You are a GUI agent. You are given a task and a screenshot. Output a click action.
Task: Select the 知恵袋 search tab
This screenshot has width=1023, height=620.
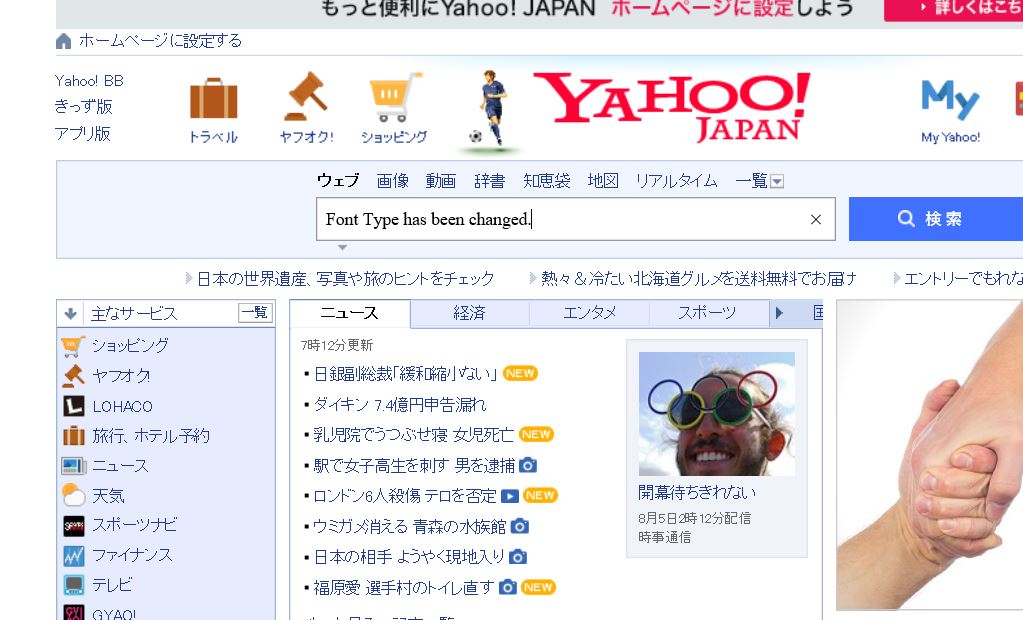[547, 181]
